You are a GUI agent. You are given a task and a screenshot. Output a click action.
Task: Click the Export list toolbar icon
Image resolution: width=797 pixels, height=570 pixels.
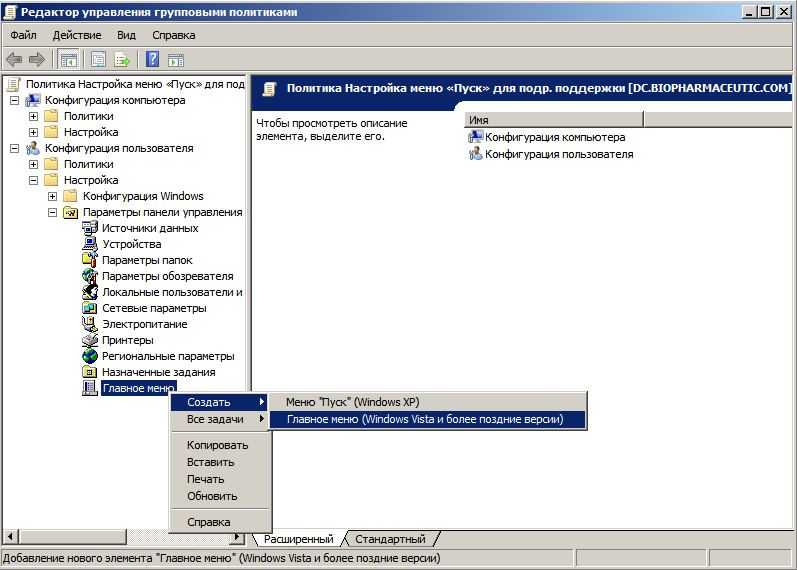(x=122, y=60)
